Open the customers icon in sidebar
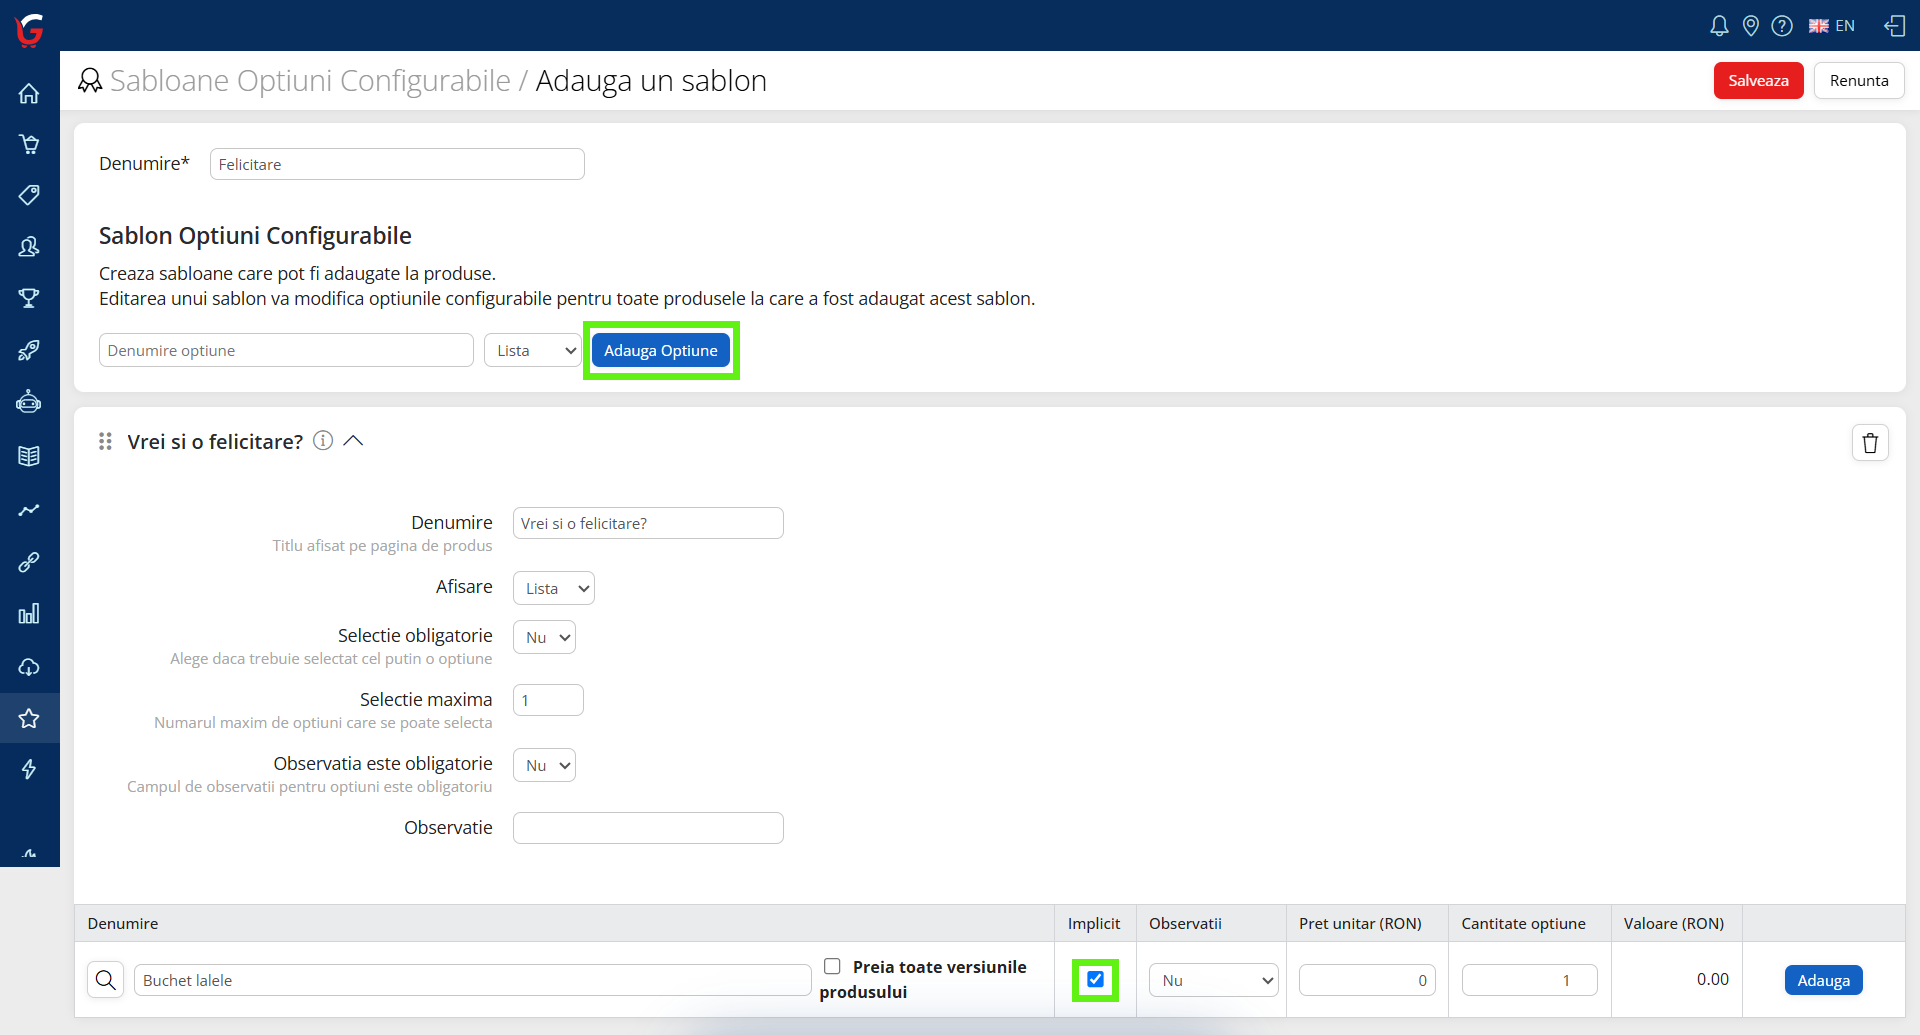The height and width of the screenshot is (1035, 1920). pyautogui.click(x=29, y=246)
